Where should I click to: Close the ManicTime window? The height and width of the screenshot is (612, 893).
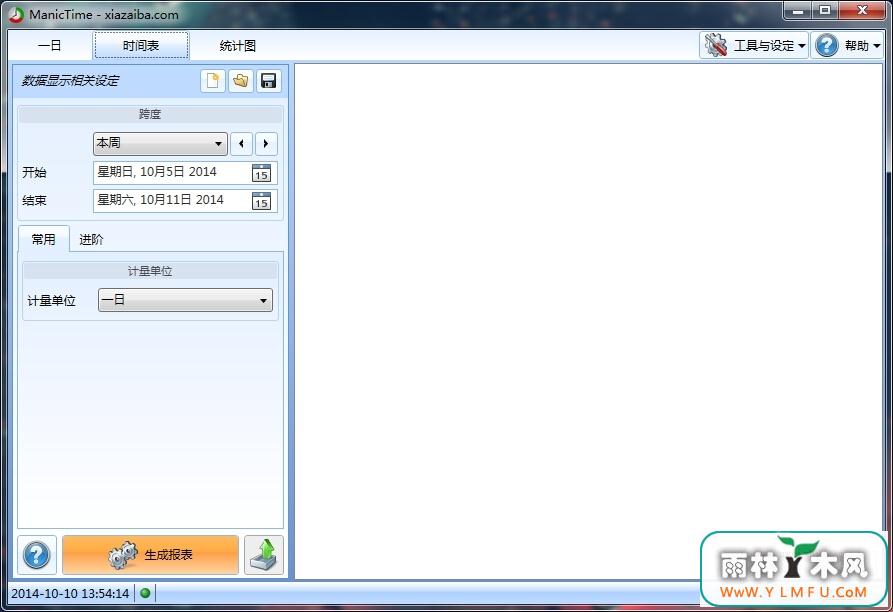point(862,10)
